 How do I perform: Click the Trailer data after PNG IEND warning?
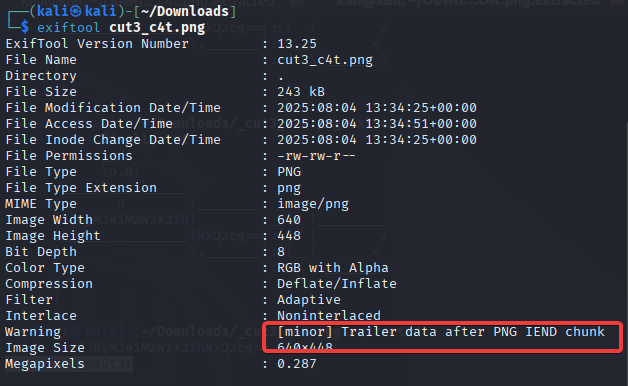(441, 332)
